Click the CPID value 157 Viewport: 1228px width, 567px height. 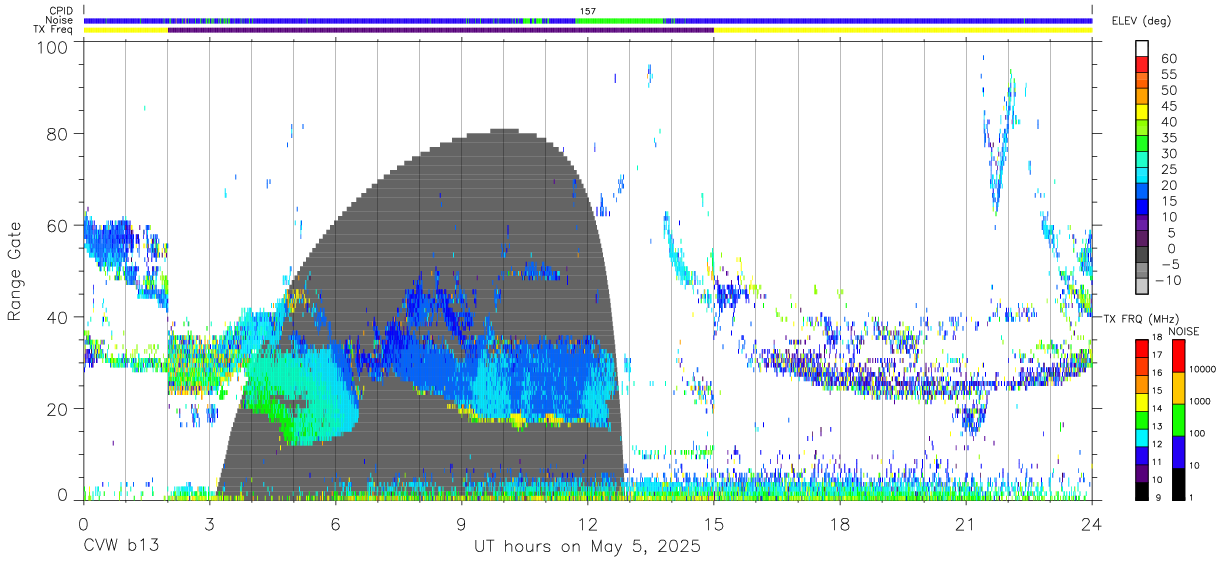tap(587, 11)
